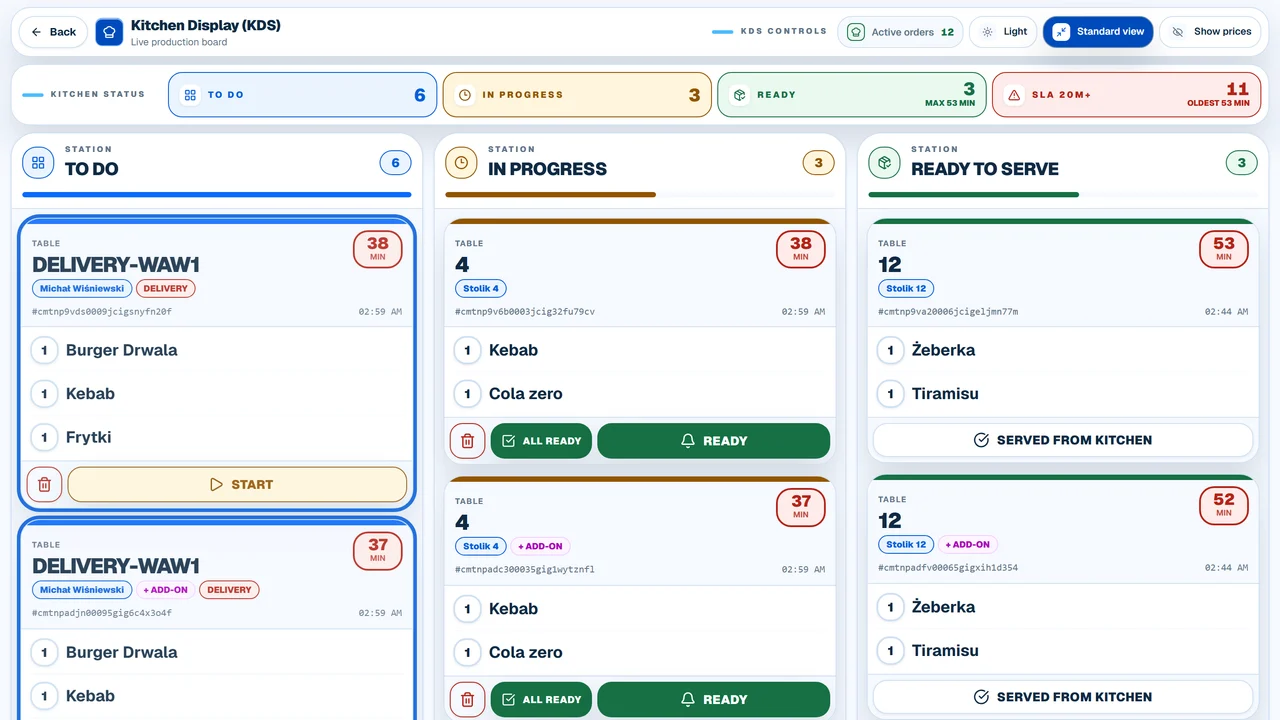Mark 53 min table 12 order SERVED FROM KITCHEN
Screen dimensions: 1280x720
[x=1063, y=440]
